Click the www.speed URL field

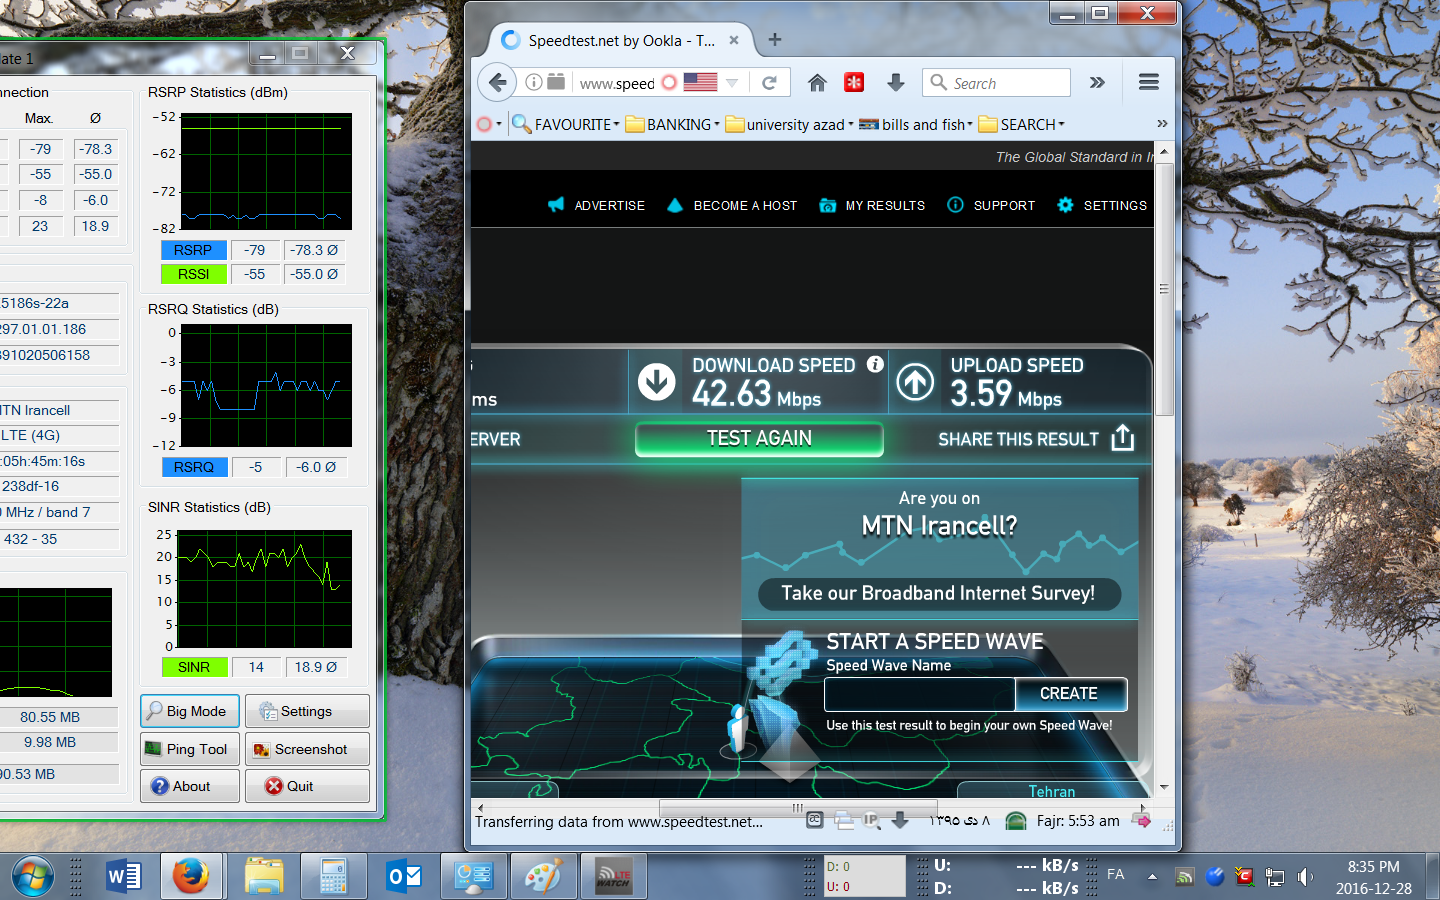click(x=616, y=83)
